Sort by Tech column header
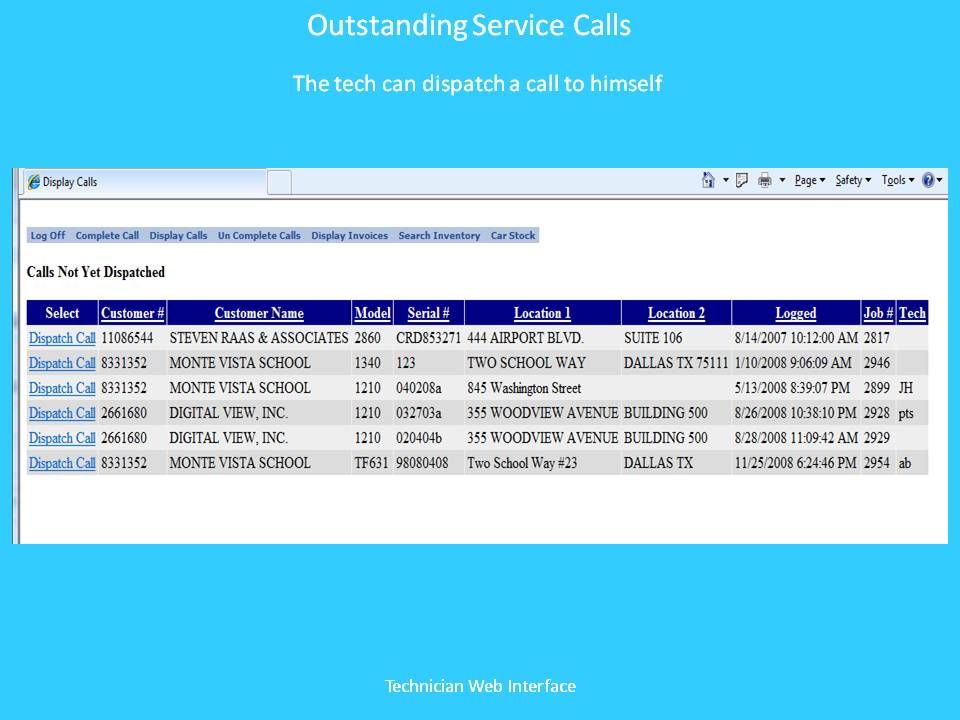 [912, 313]
